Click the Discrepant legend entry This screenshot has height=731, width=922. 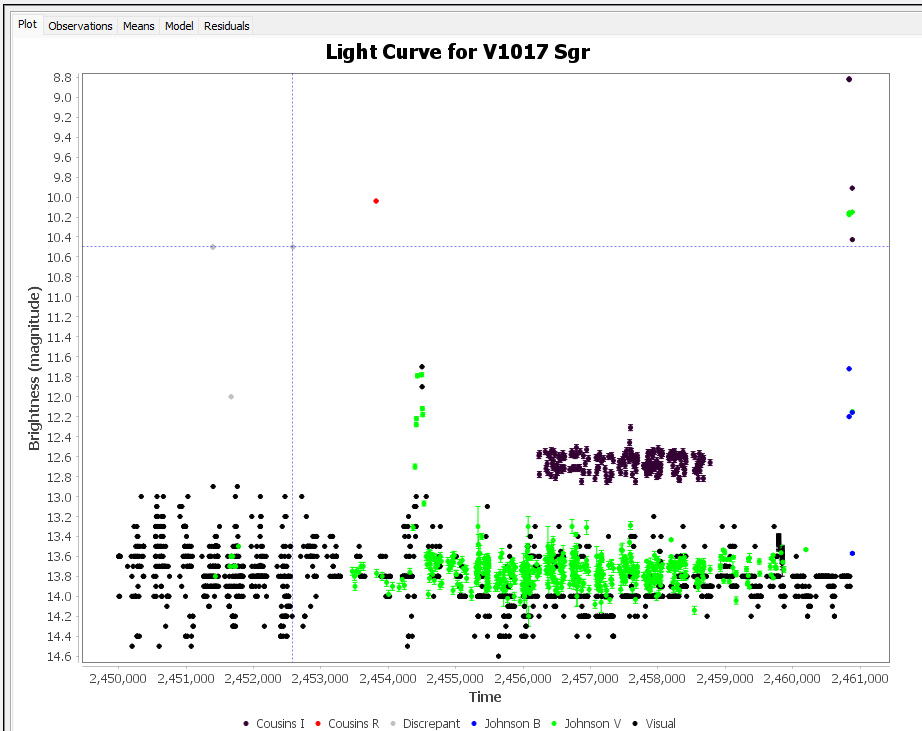tap(425, 723)
